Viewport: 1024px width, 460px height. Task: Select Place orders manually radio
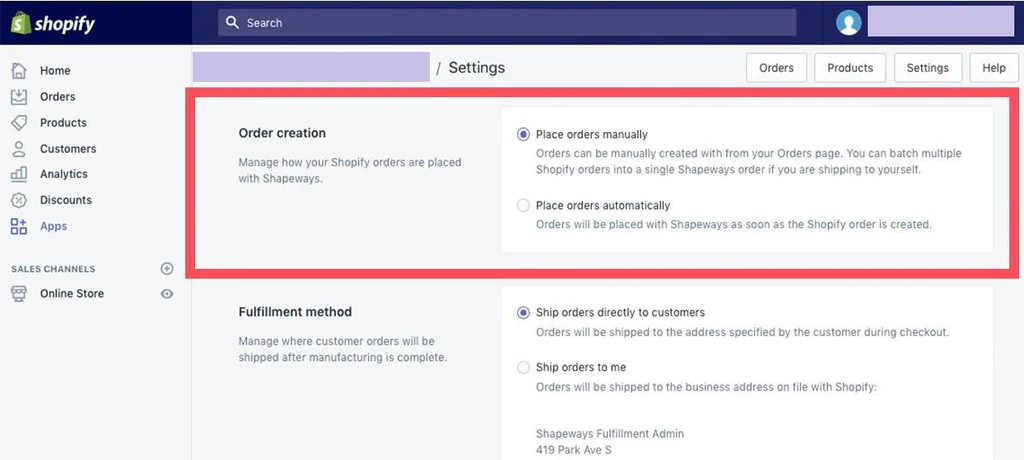tap(523, 135)
